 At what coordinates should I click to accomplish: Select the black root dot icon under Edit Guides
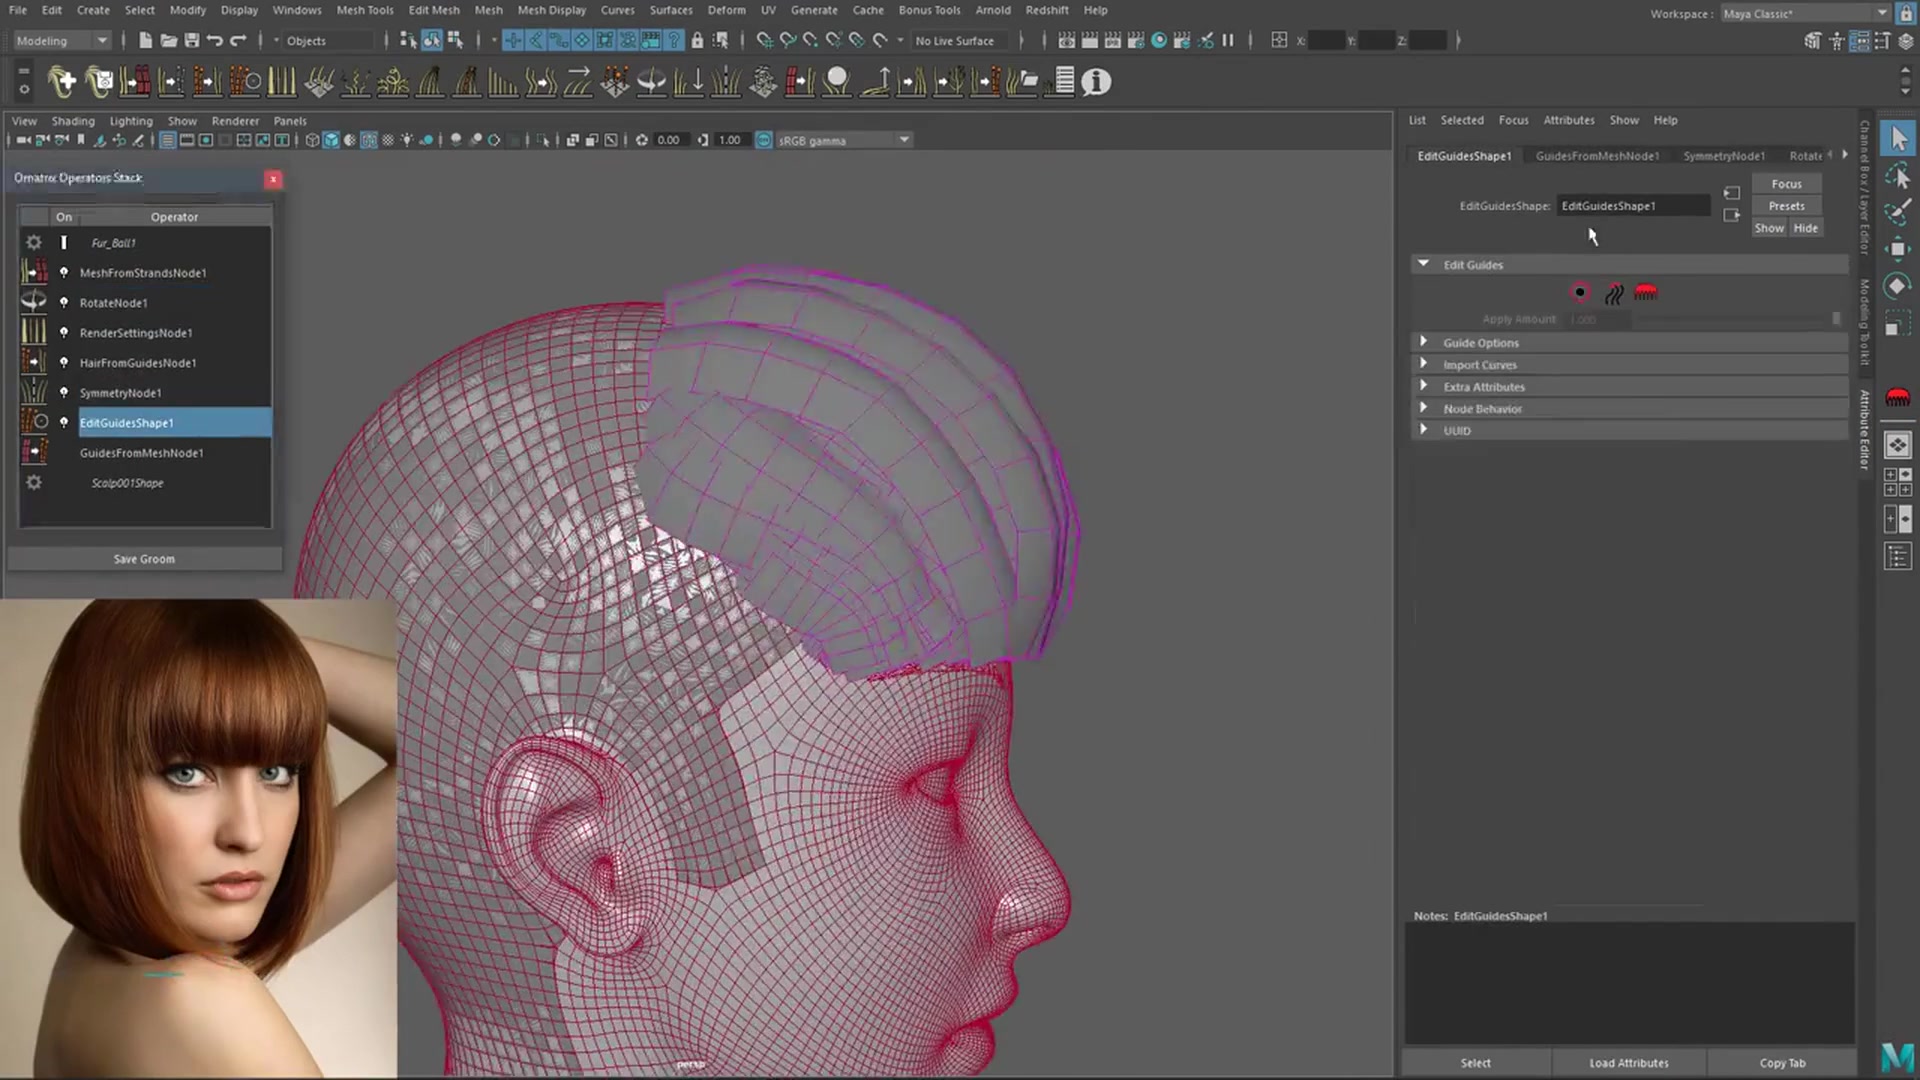click(1580, 292)
